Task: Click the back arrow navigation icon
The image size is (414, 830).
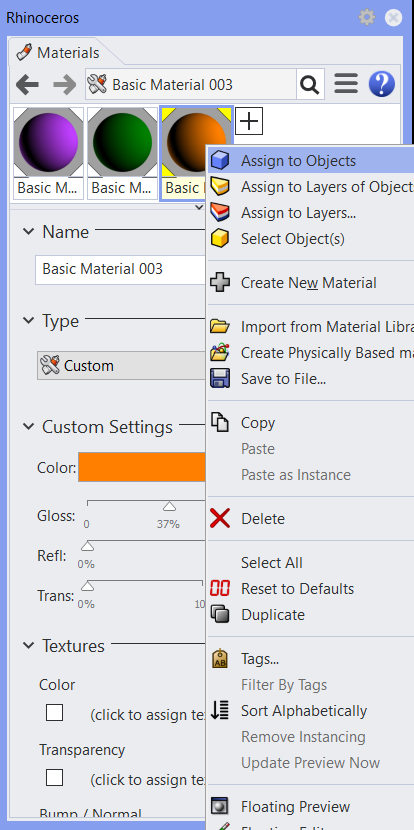Action: click(27, 85)
